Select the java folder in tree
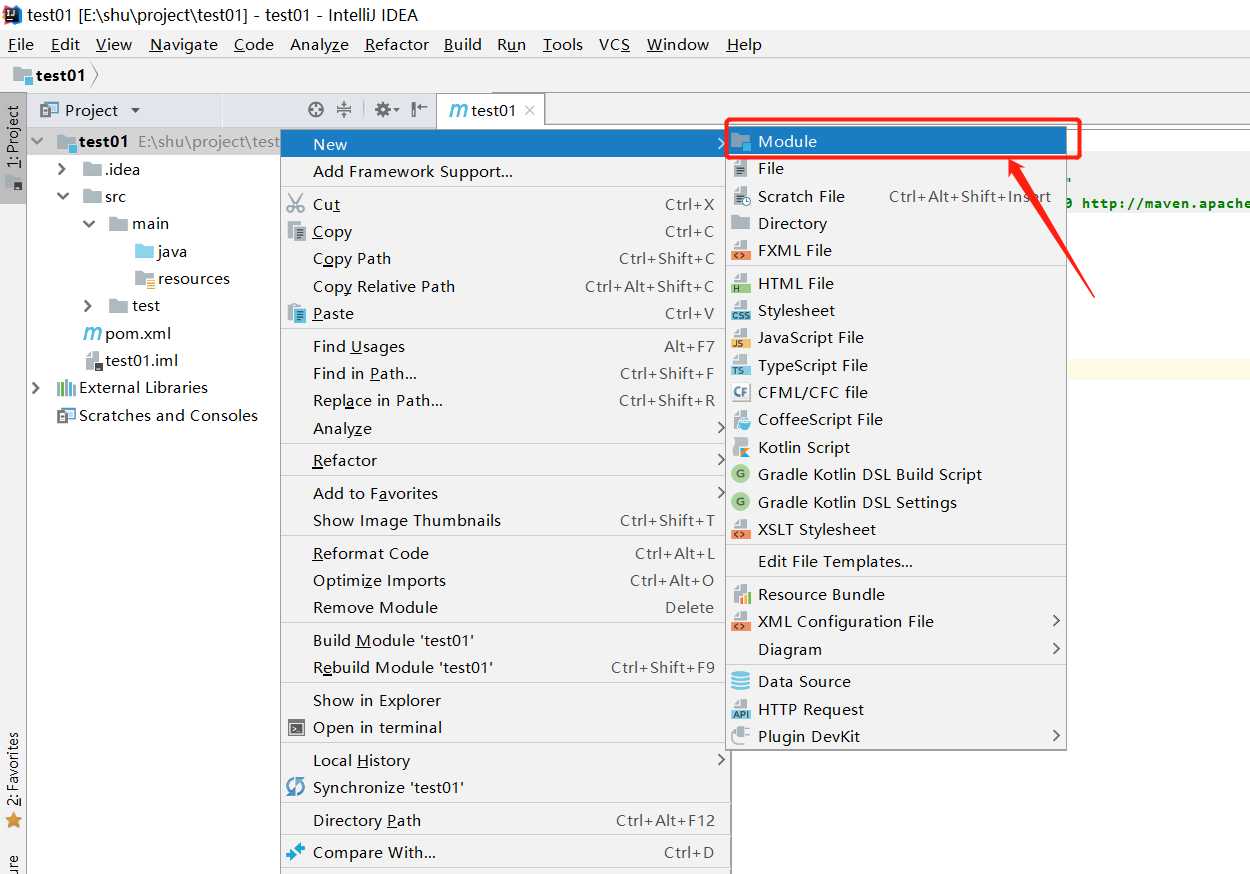 coord(160,252)
